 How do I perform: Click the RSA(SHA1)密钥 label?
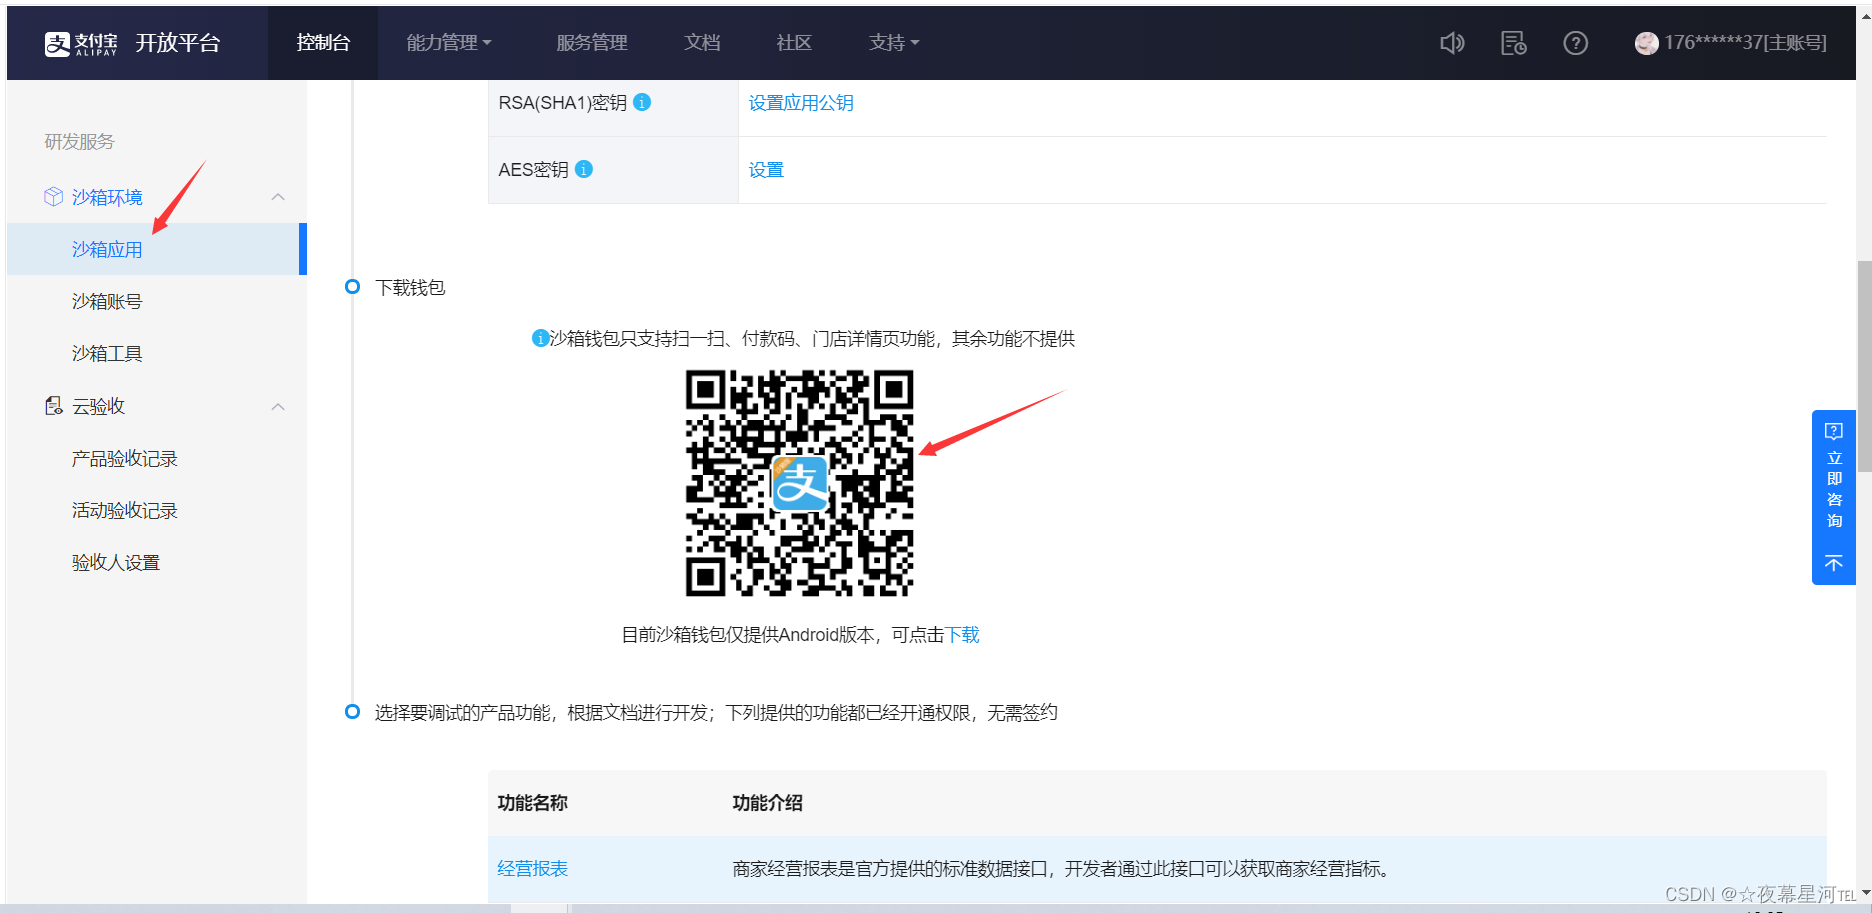pyautogui.click(x=563, y=103)
